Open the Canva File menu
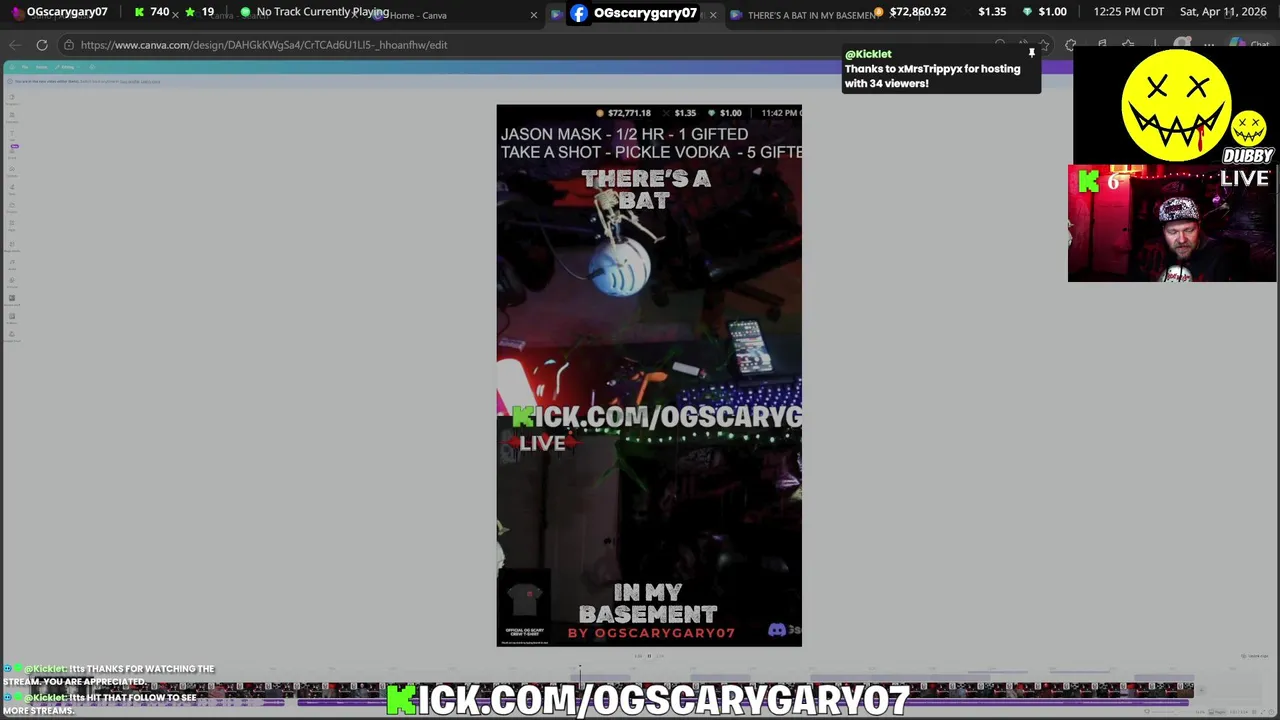Viewport: 1280px width, 720px height. point(24,67)
